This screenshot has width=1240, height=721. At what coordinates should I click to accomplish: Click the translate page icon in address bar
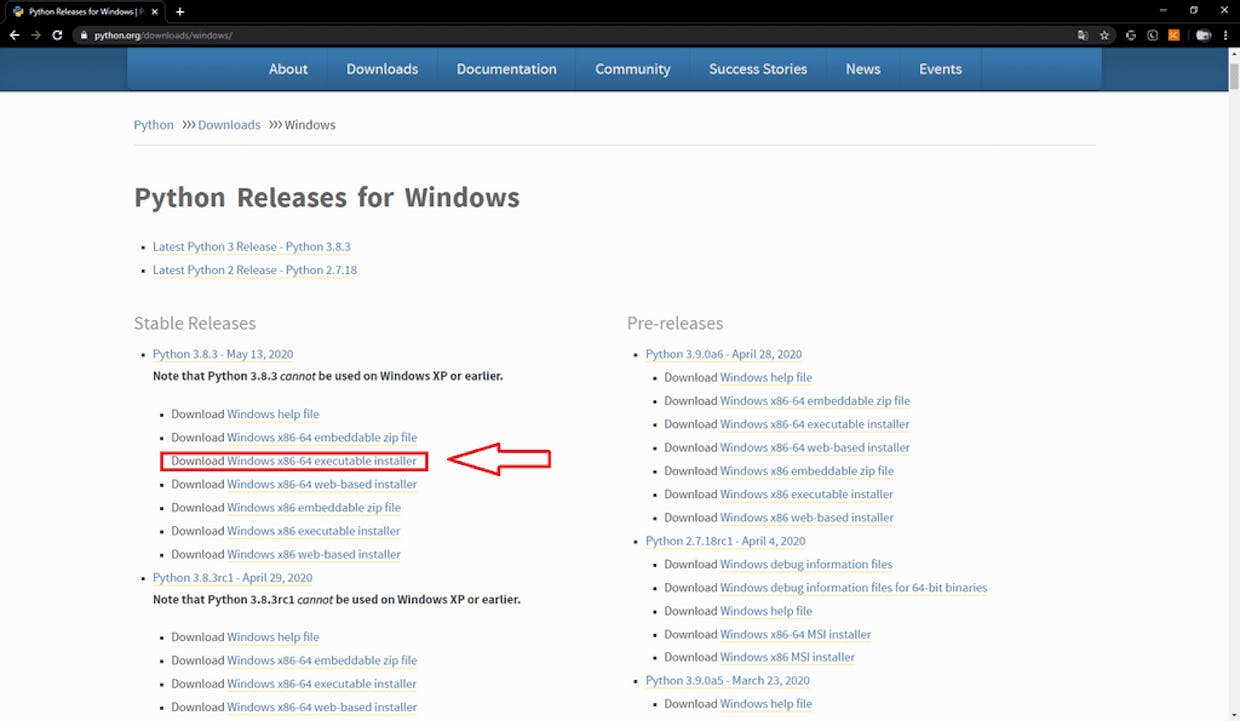(x=1082, y=35)
